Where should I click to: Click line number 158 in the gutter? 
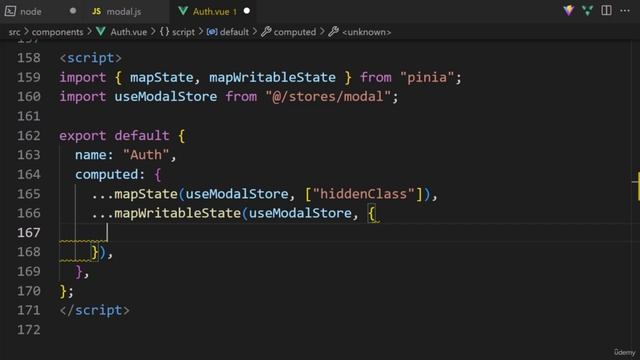[29, 58]
